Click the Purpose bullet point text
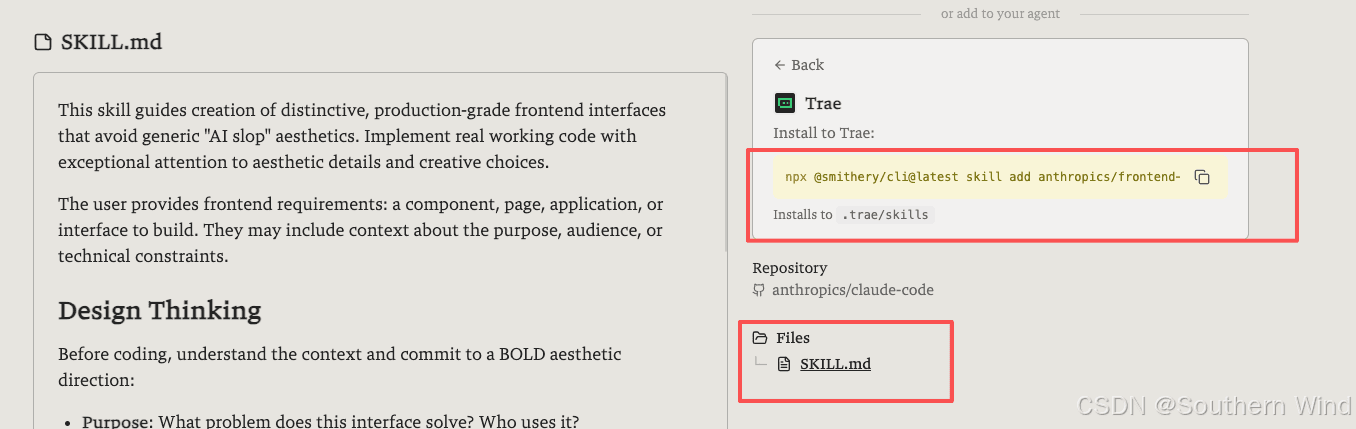 pos(330,422)
